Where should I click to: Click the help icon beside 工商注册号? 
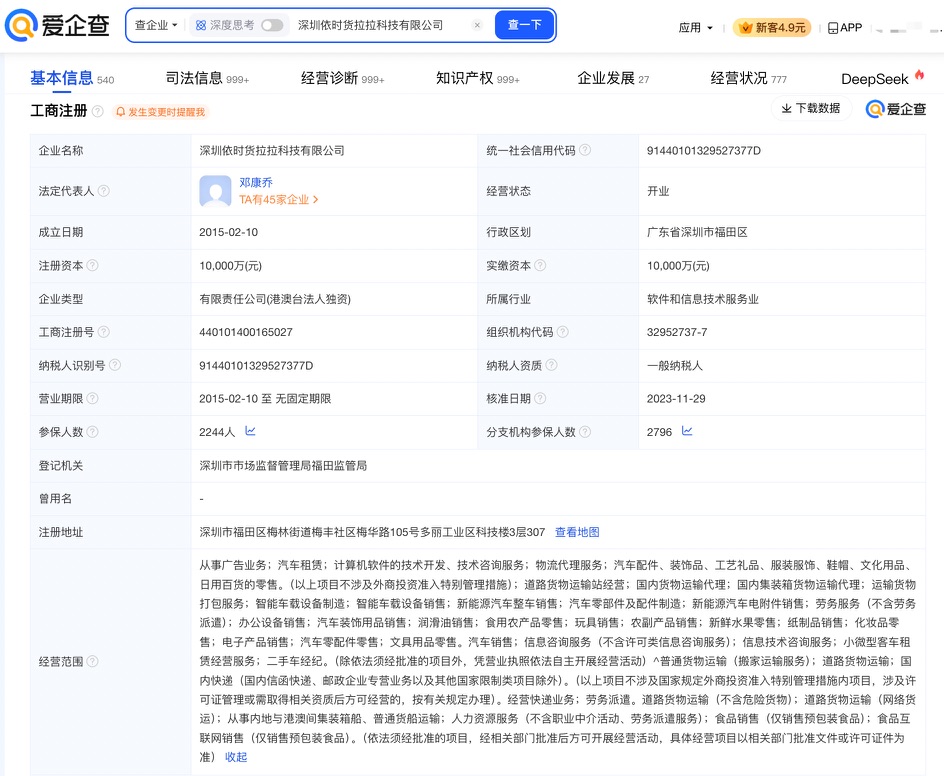coord(104,332)
